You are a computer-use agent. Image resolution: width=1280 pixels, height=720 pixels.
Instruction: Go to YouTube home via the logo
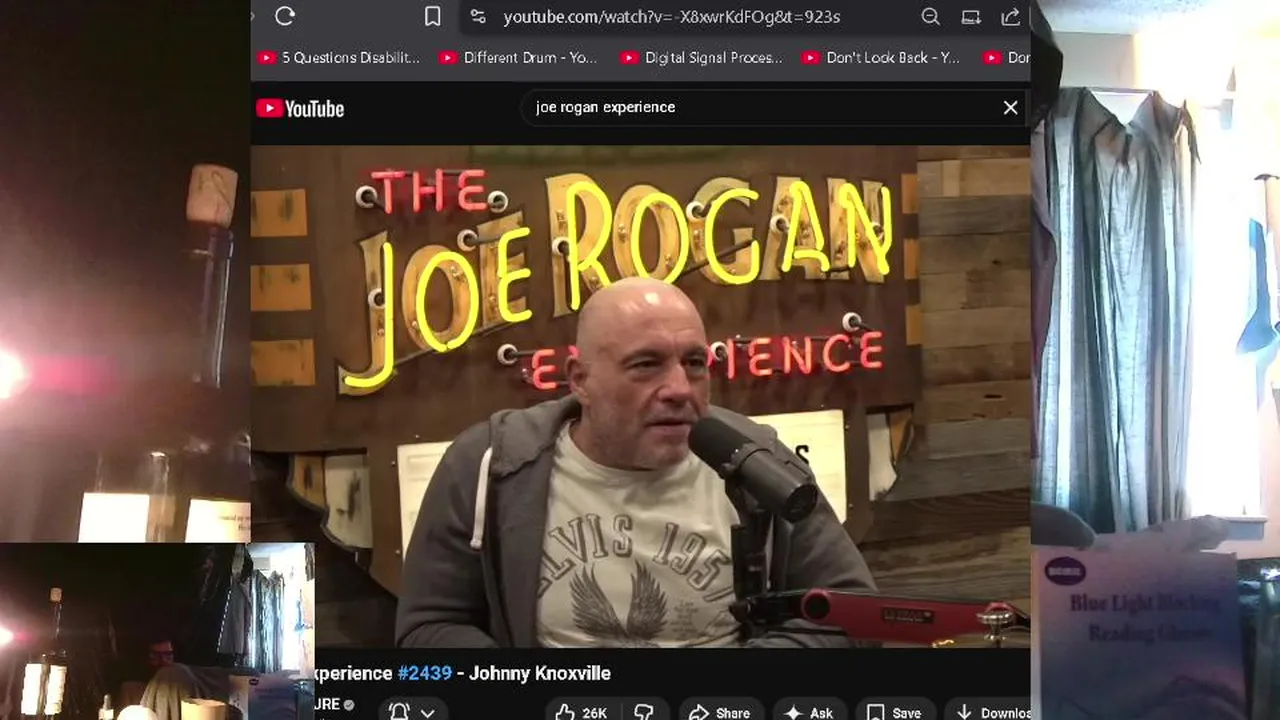(300, 108)
